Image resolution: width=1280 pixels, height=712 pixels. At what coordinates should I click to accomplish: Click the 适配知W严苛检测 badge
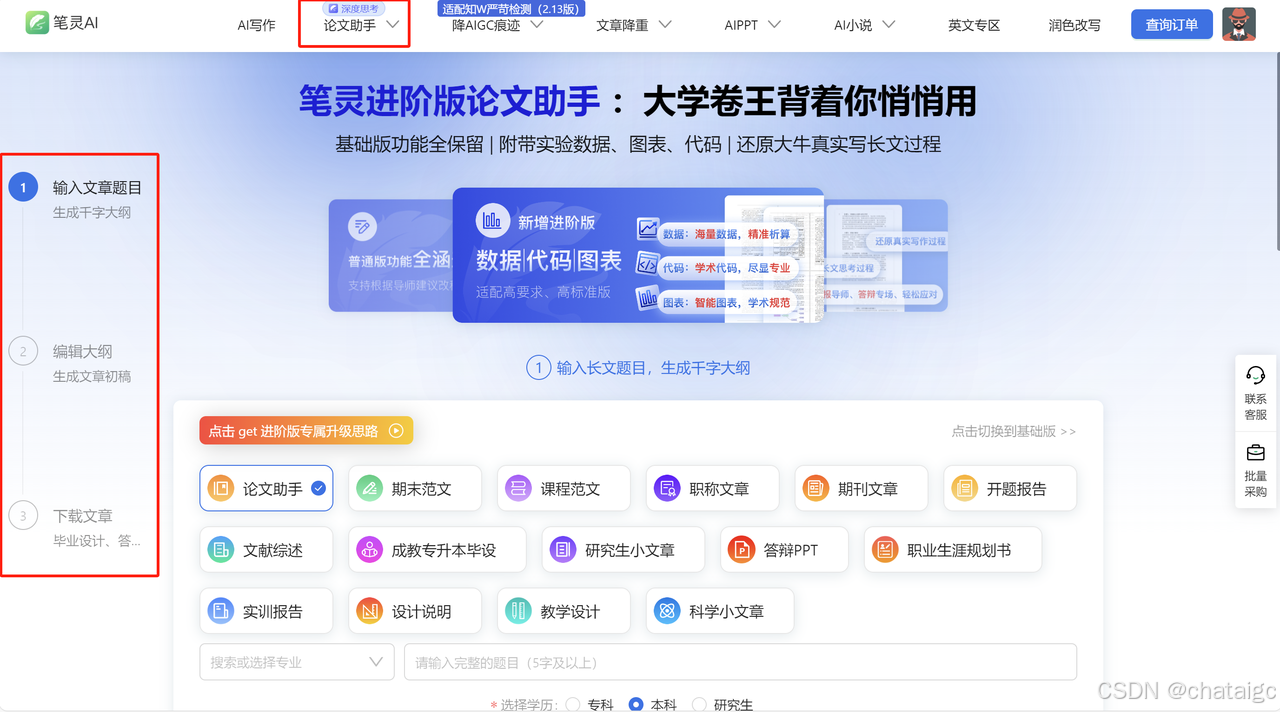[511, 8]
